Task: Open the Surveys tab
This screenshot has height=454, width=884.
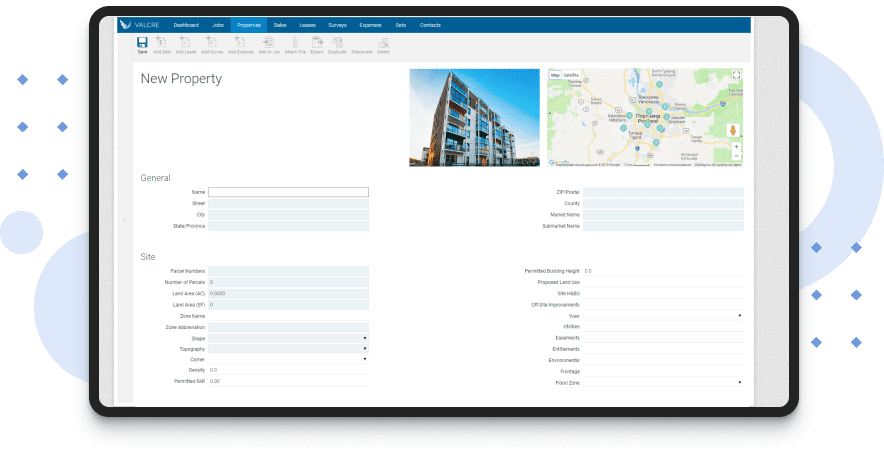Action: (x=337, y=25)
